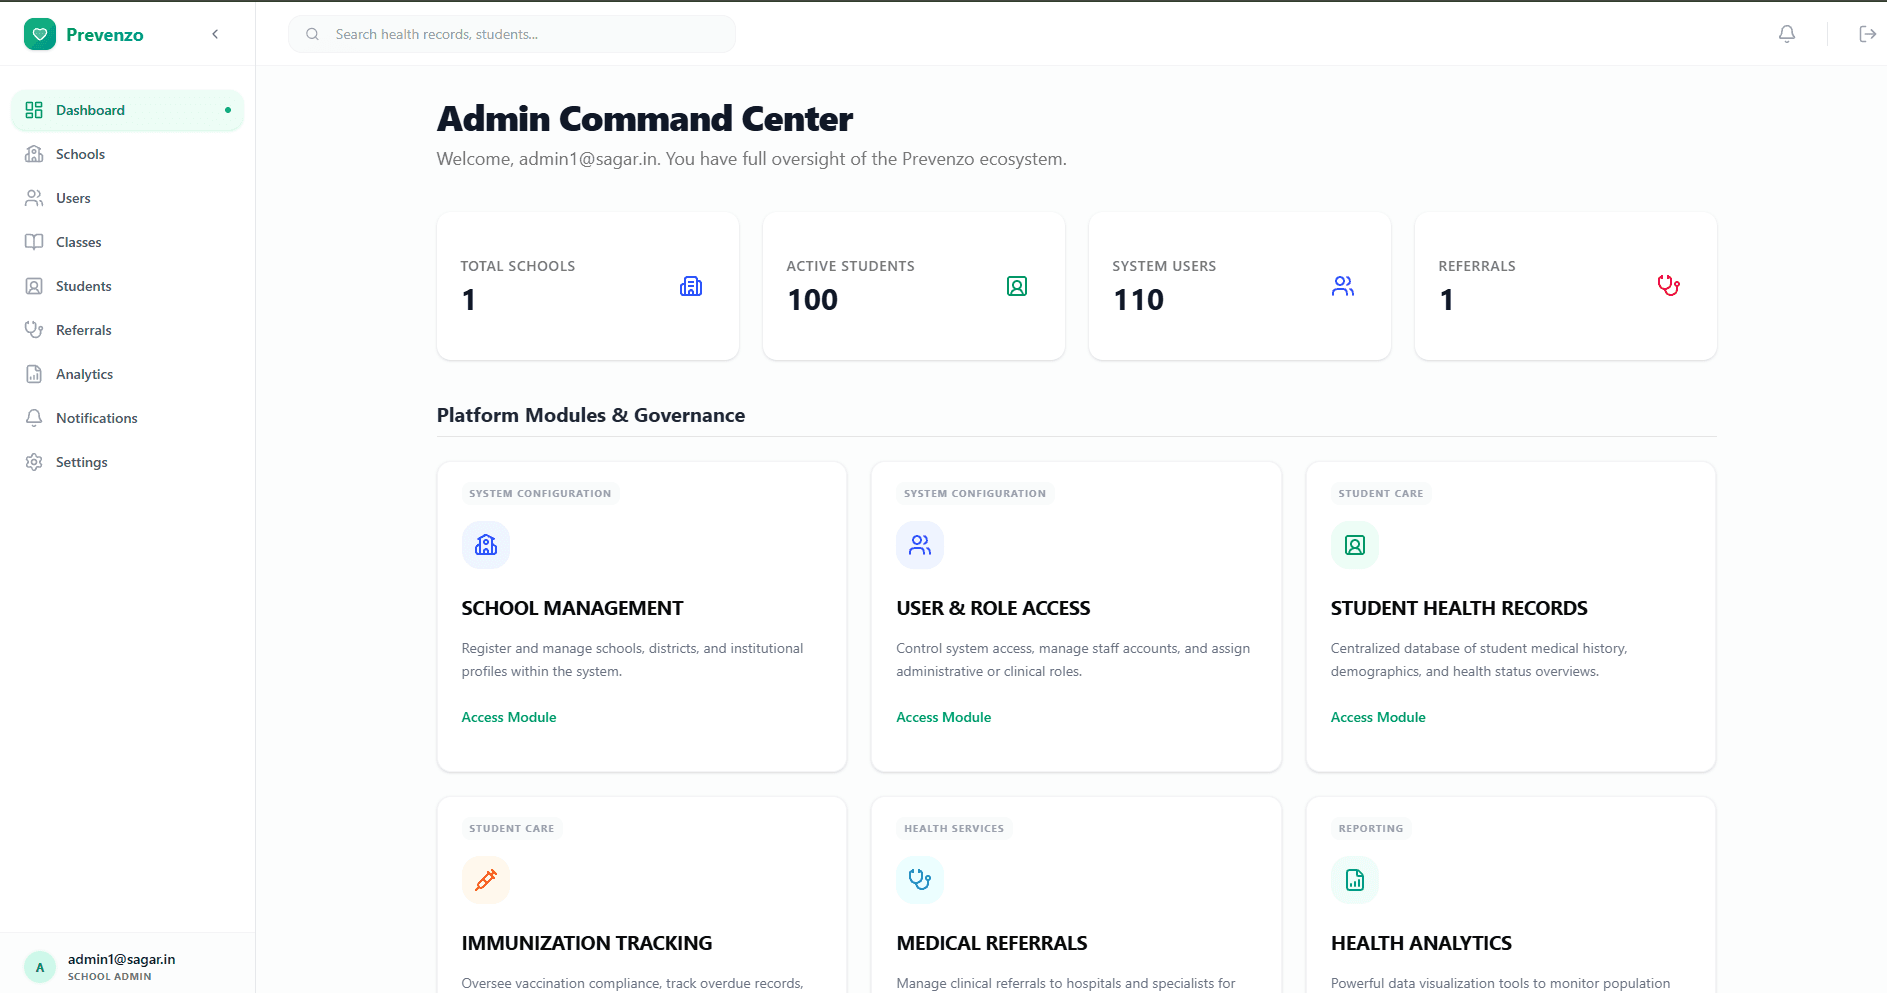
Task: Click the Total Schools value 1
Action: coord(469,300)
